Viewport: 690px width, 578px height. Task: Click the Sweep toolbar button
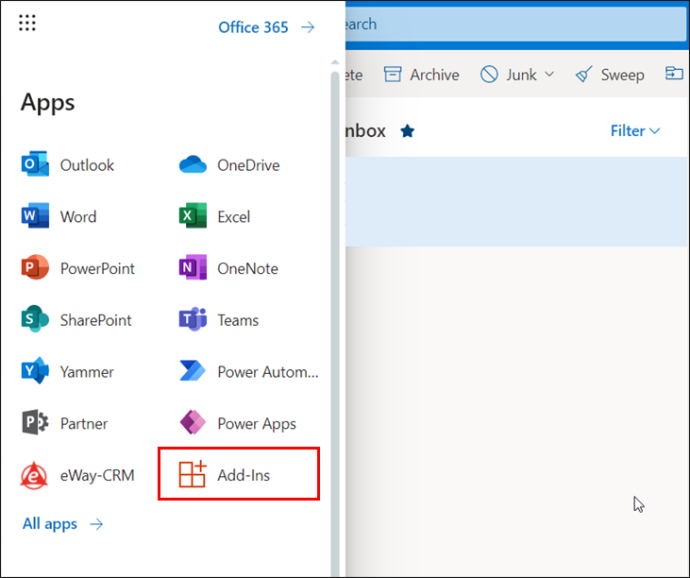(x=609, y=74)
